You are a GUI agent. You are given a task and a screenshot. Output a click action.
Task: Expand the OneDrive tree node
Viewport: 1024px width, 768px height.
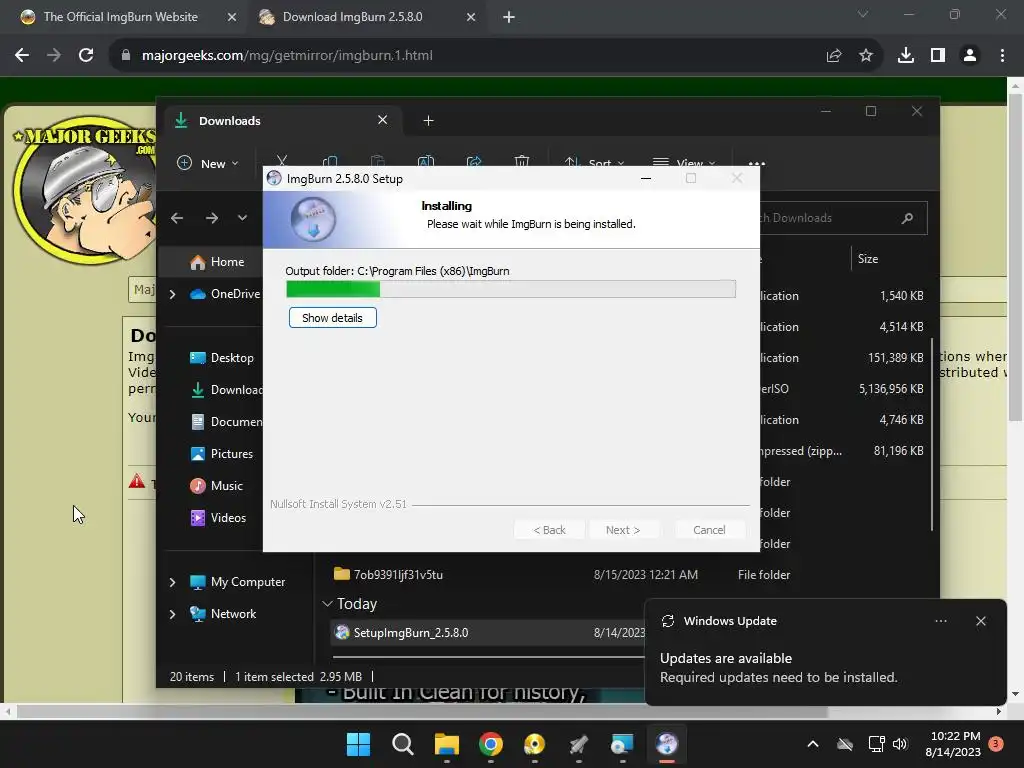click(x=172, y=295)
